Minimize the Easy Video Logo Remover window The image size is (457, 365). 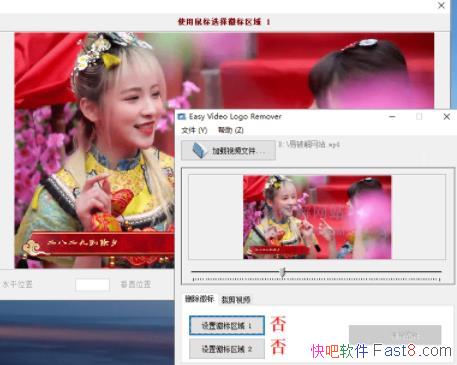(392, 116)
